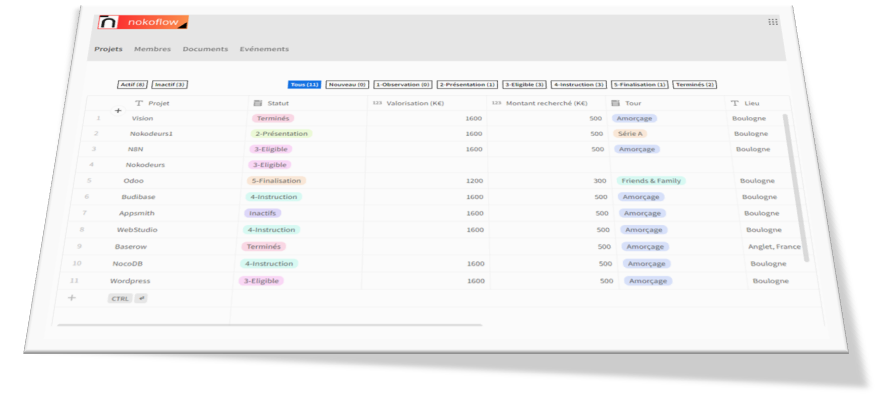Switch to the Membres tab

(152, 49)
